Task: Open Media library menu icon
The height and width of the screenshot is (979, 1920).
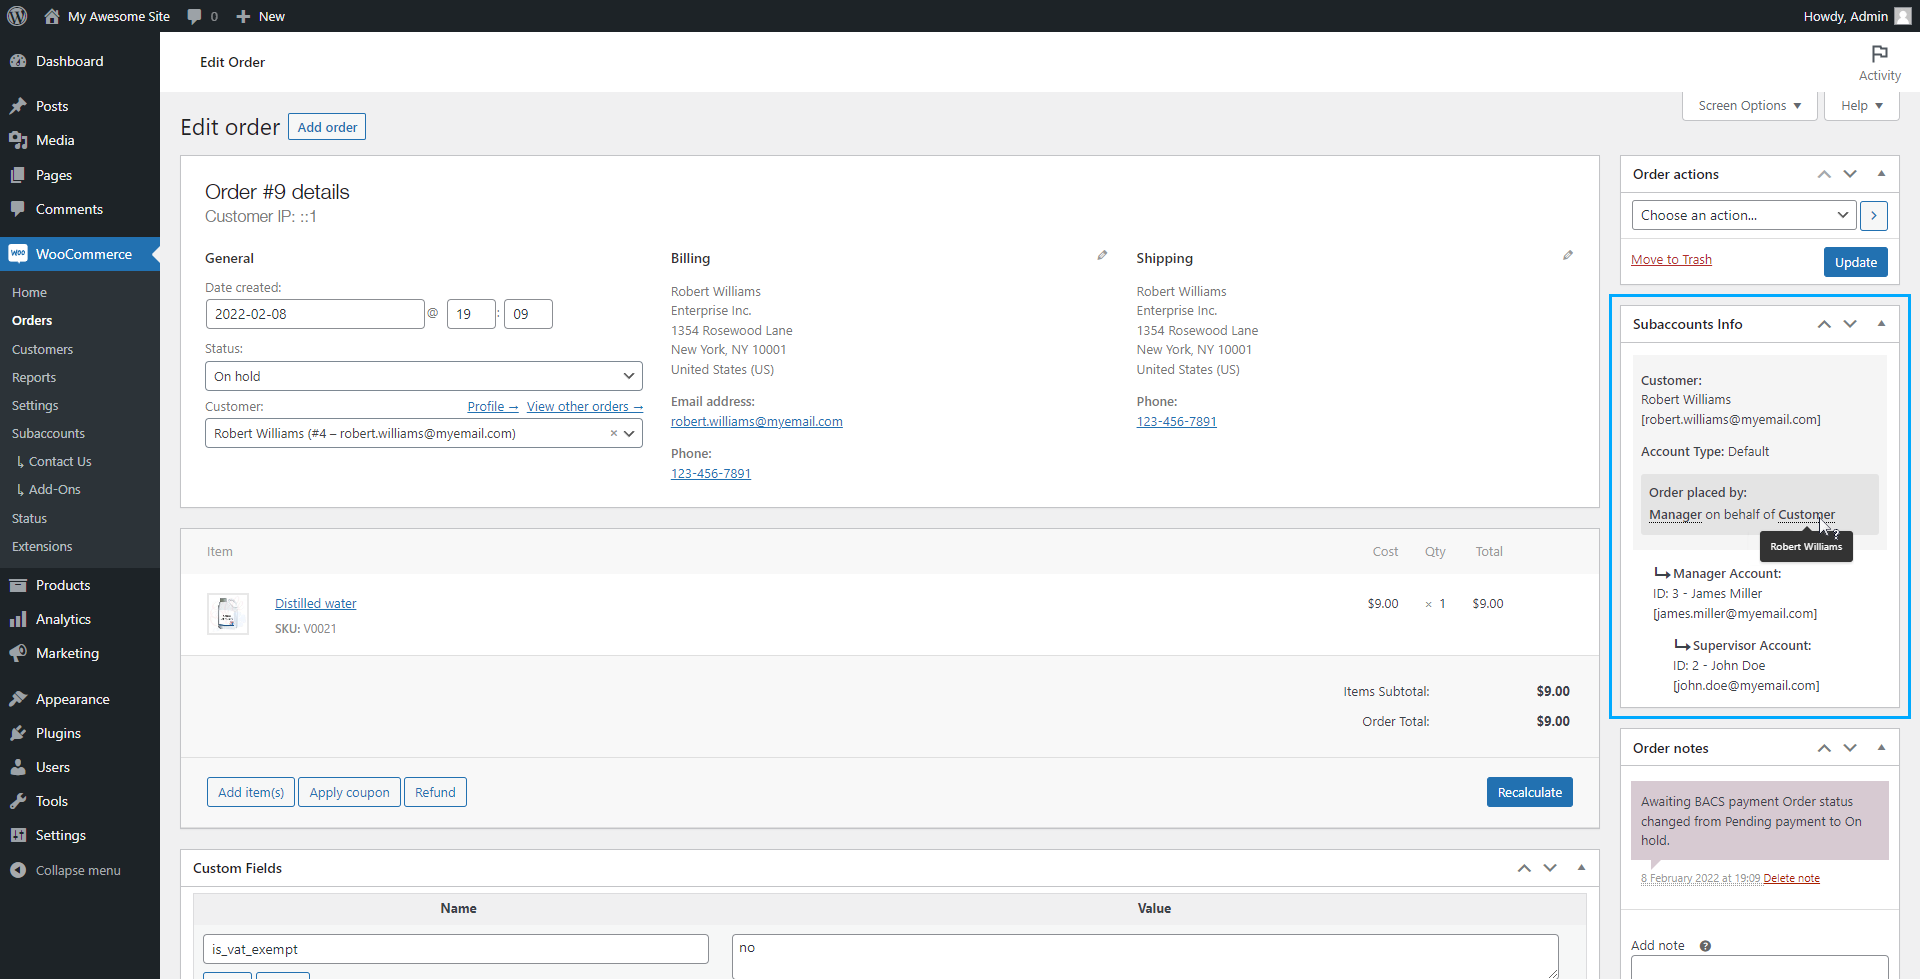Action: click(18, 140)
